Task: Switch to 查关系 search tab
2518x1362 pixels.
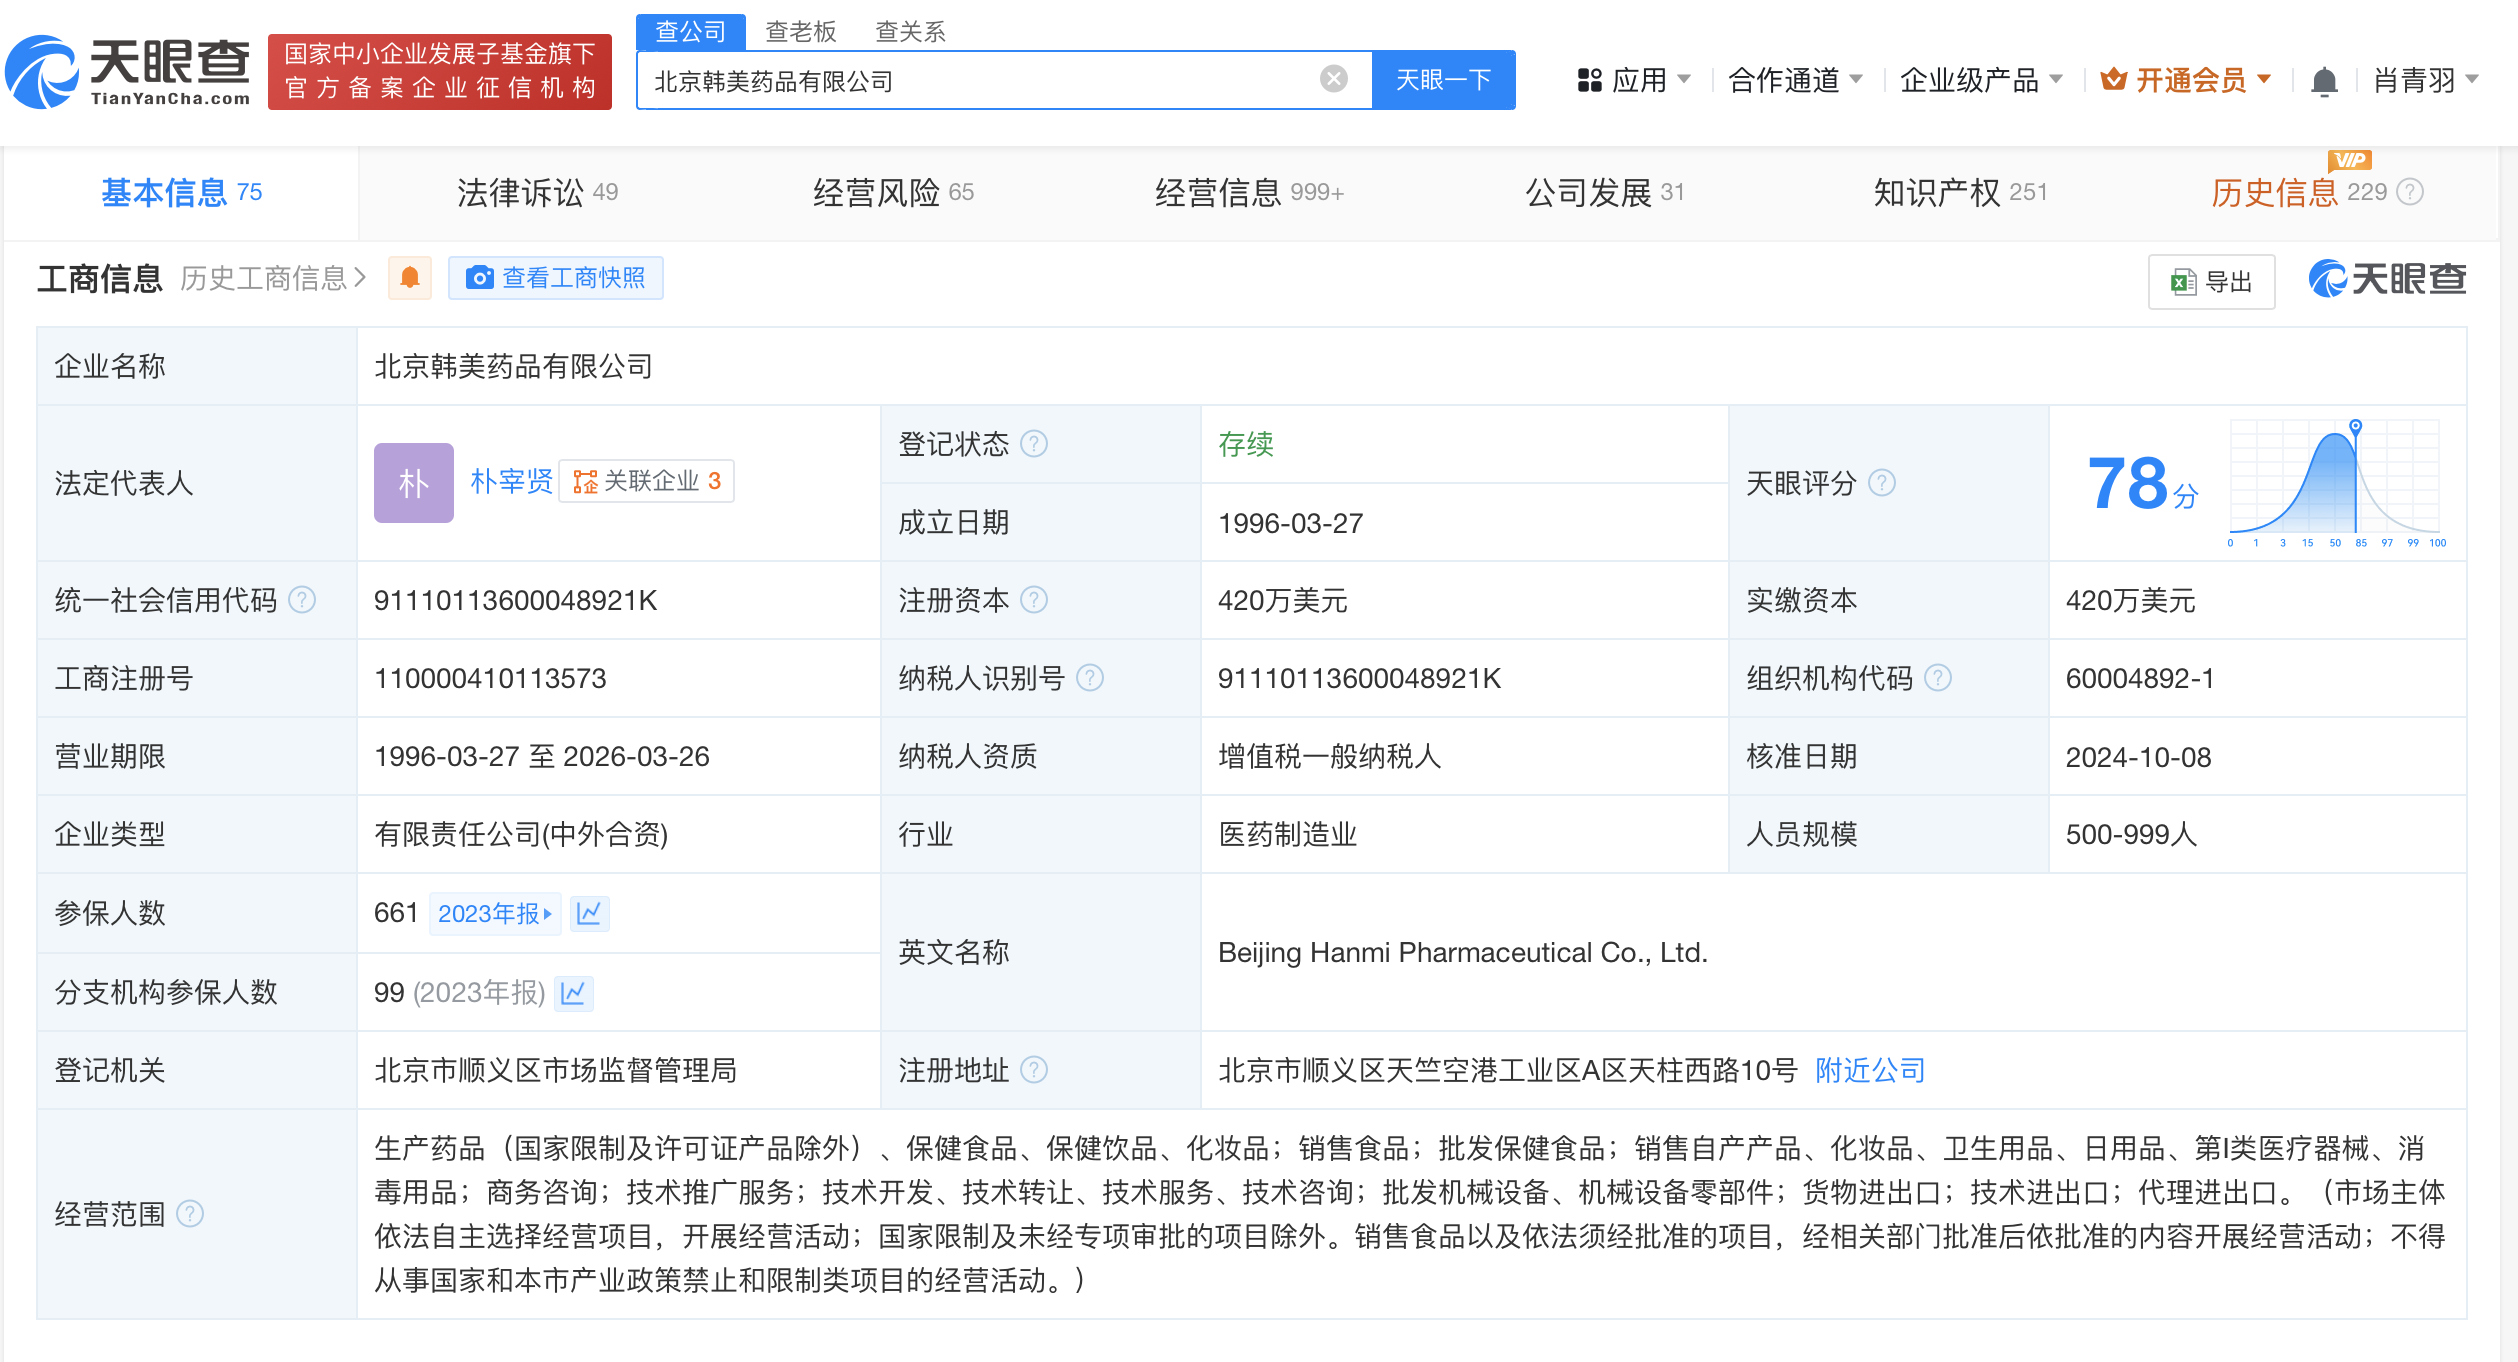Action: coord(910,32)
